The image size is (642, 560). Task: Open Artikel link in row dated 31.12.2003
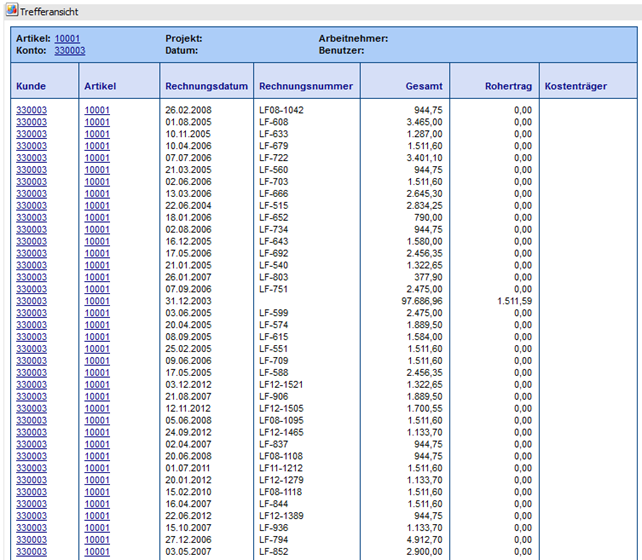[97, 301]
